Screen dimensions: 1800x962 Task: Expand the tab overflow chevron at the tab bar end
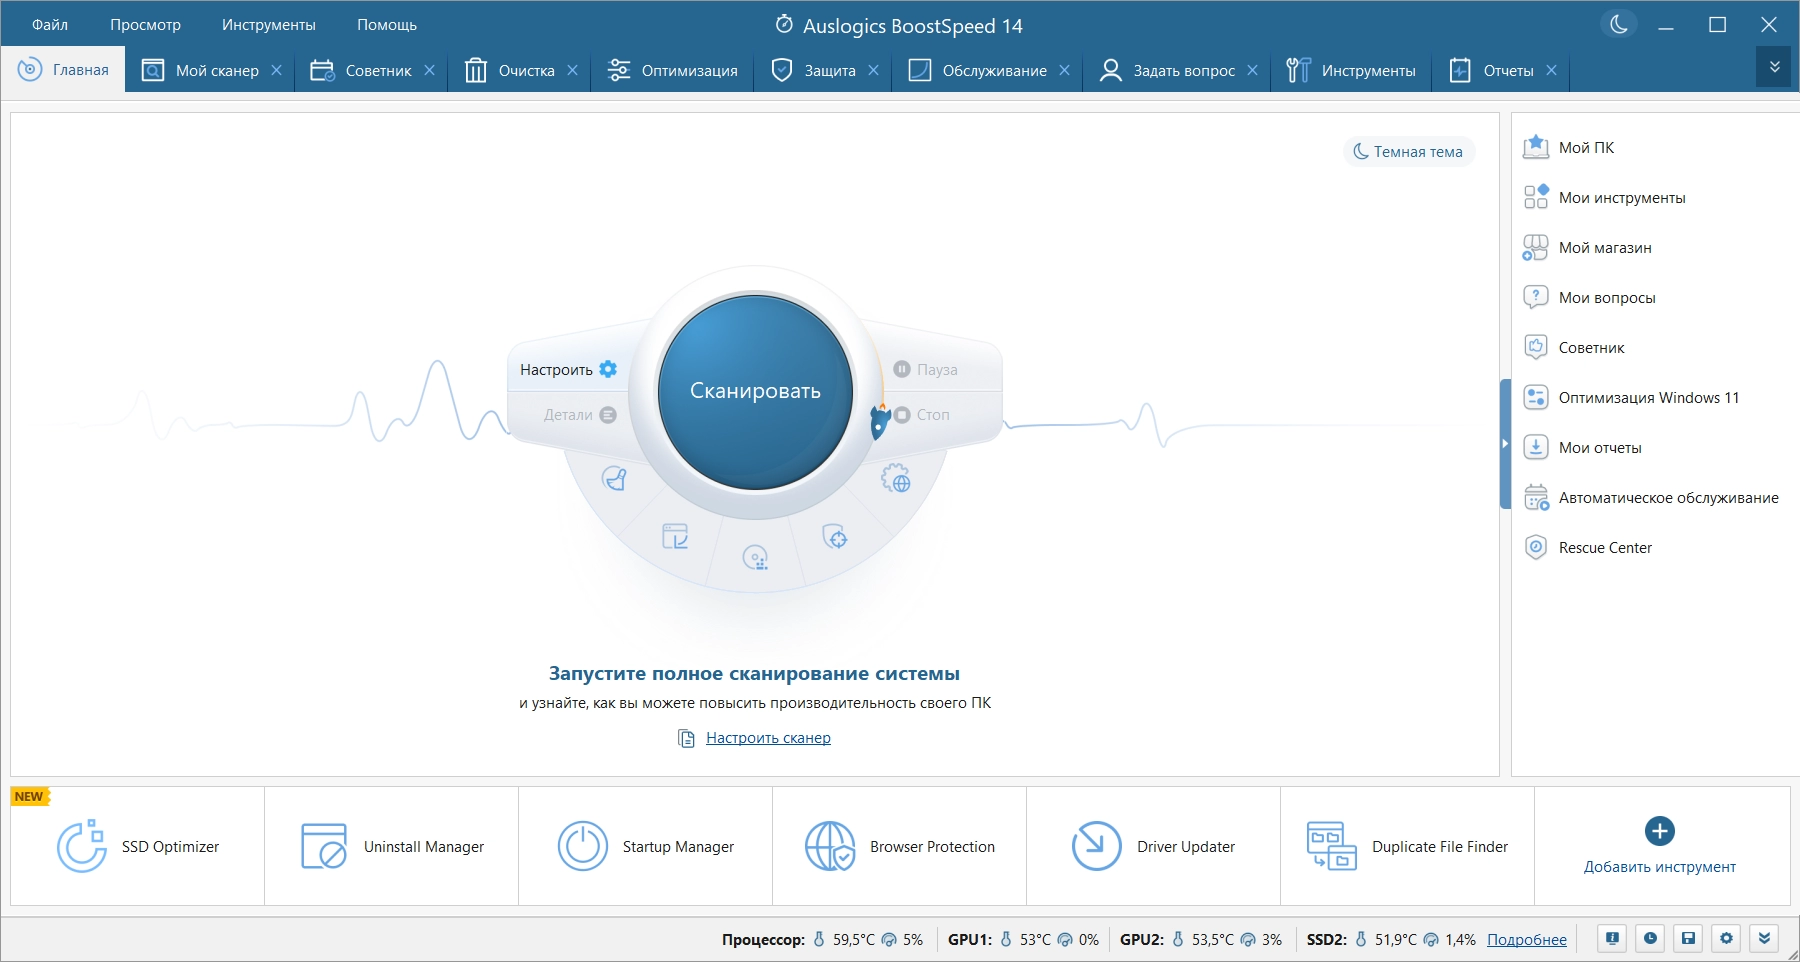pyautogui.click(x=1774, y=67)
